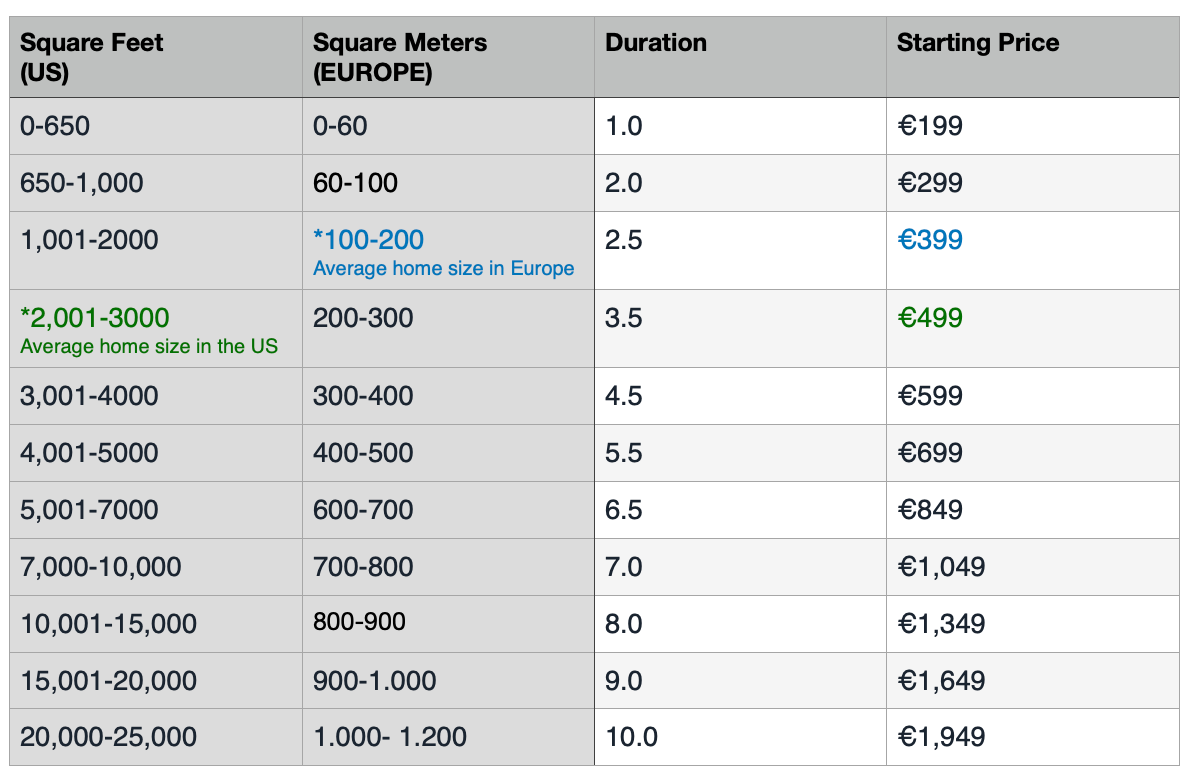This screenshot has width=1188, height=782.
Task: Click the duration value '5.5'
Action: [624, 453]
